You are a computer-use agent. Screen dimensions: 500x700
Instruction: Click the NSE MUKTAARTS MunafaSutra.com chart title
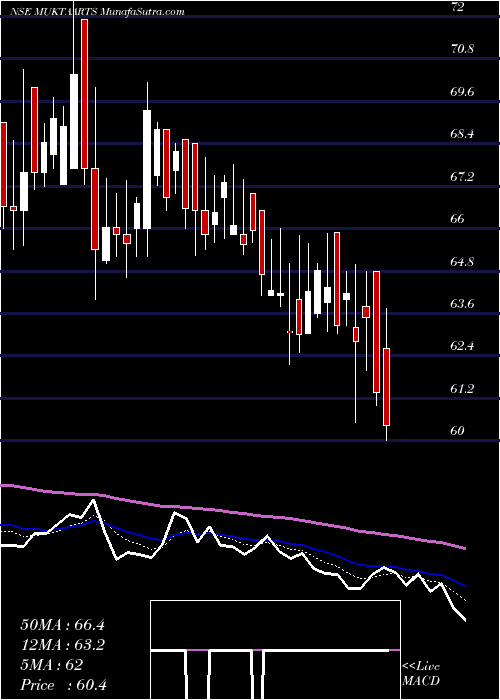point(98,12)
